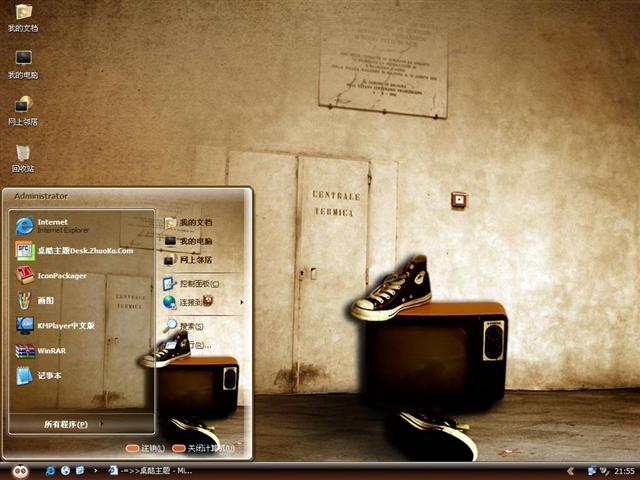Open 控制面板(C) control panel
Image resolution: width=640 pixels, height=480 pixels.
[x=191, y=284]
